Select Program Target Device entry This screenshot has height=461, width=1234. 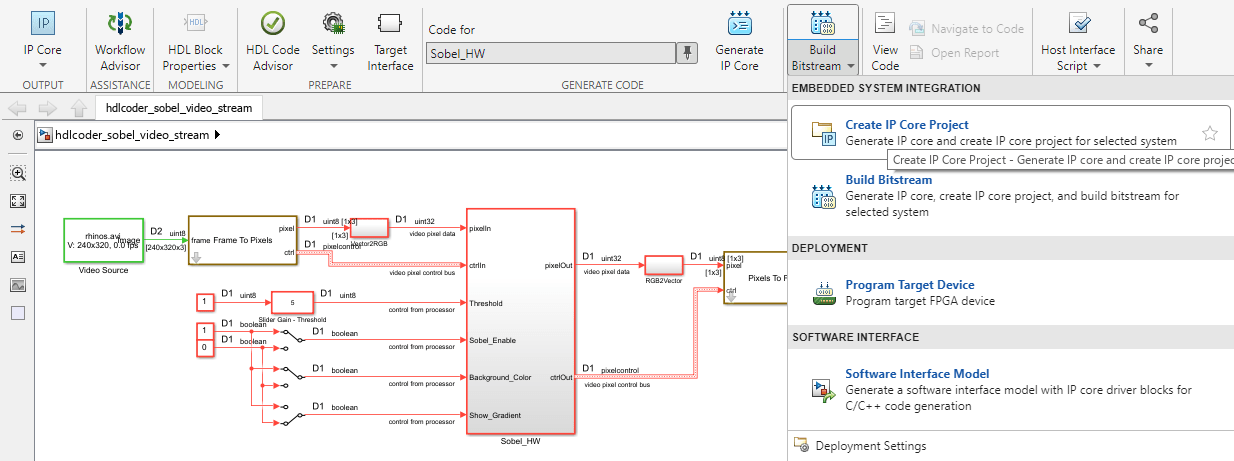click(1012, 293)
